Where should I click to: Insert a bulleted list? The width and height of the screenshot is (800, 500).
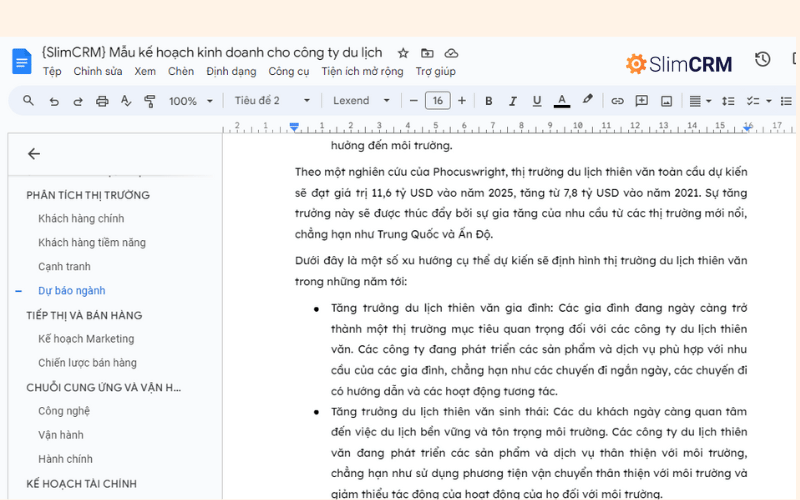[x=786, y=101]
